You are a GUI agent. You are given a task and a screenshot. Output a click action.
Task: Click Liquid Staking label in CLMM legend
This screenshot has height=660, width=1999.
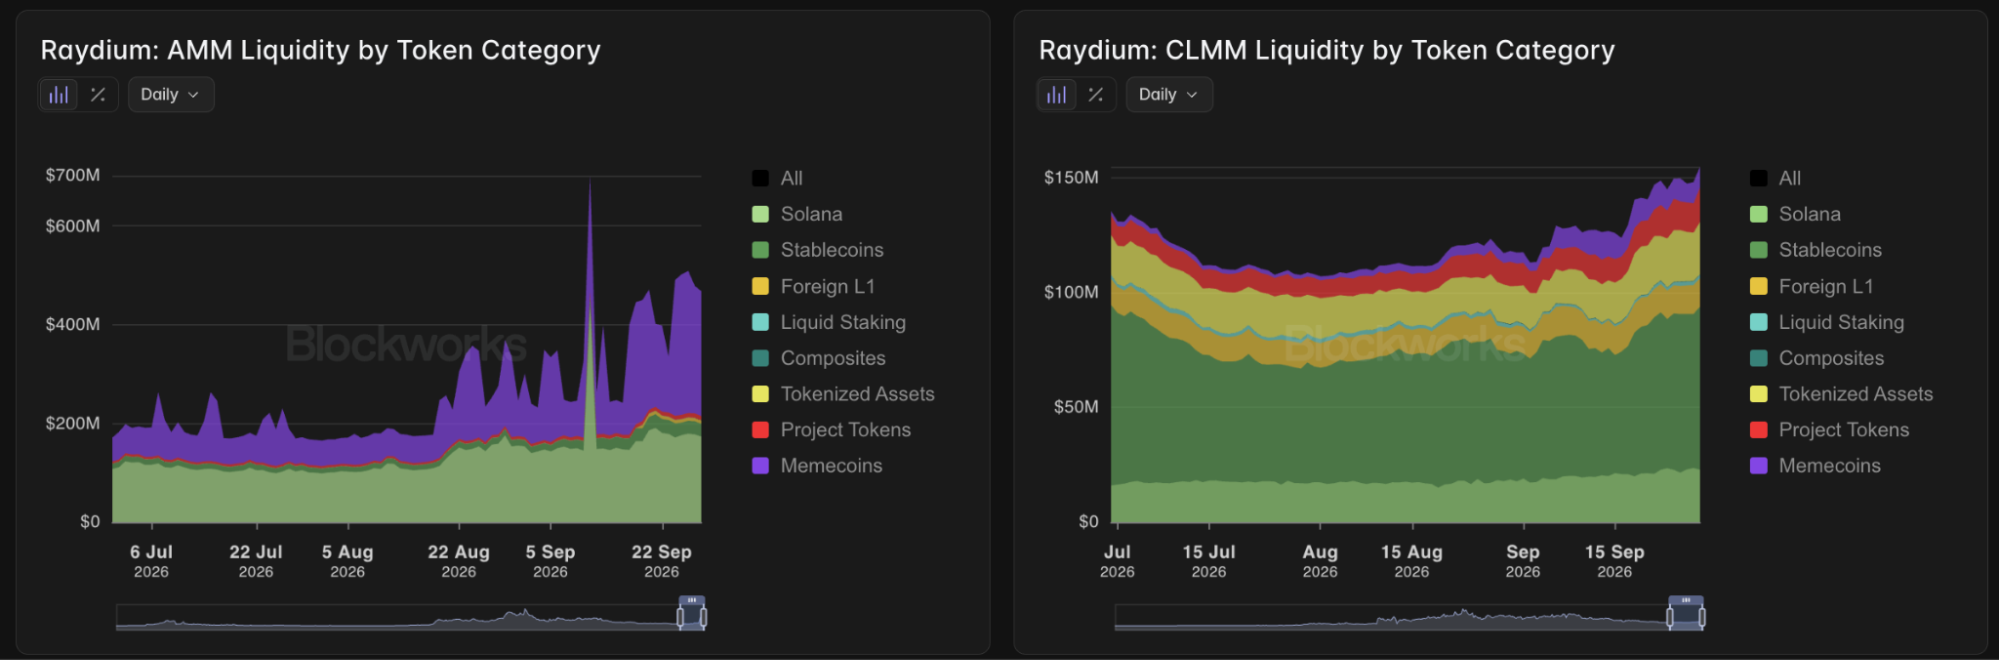point(1841,322)
